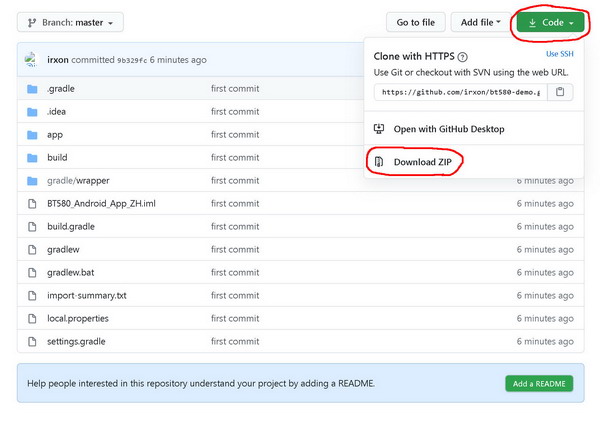Click the .idea folder icon
Image resolution: width=600 pixels, height=422 pixels.
(x=32, y=112)
